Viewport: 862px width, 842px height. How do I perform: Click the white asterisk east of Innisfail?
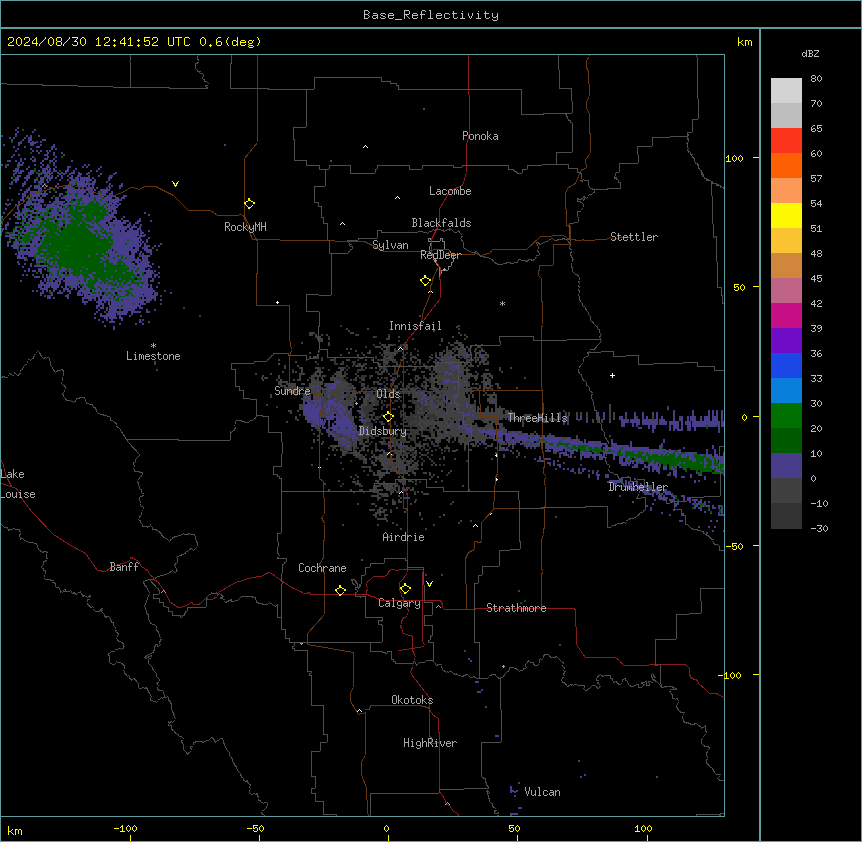(x=502, y=303)
